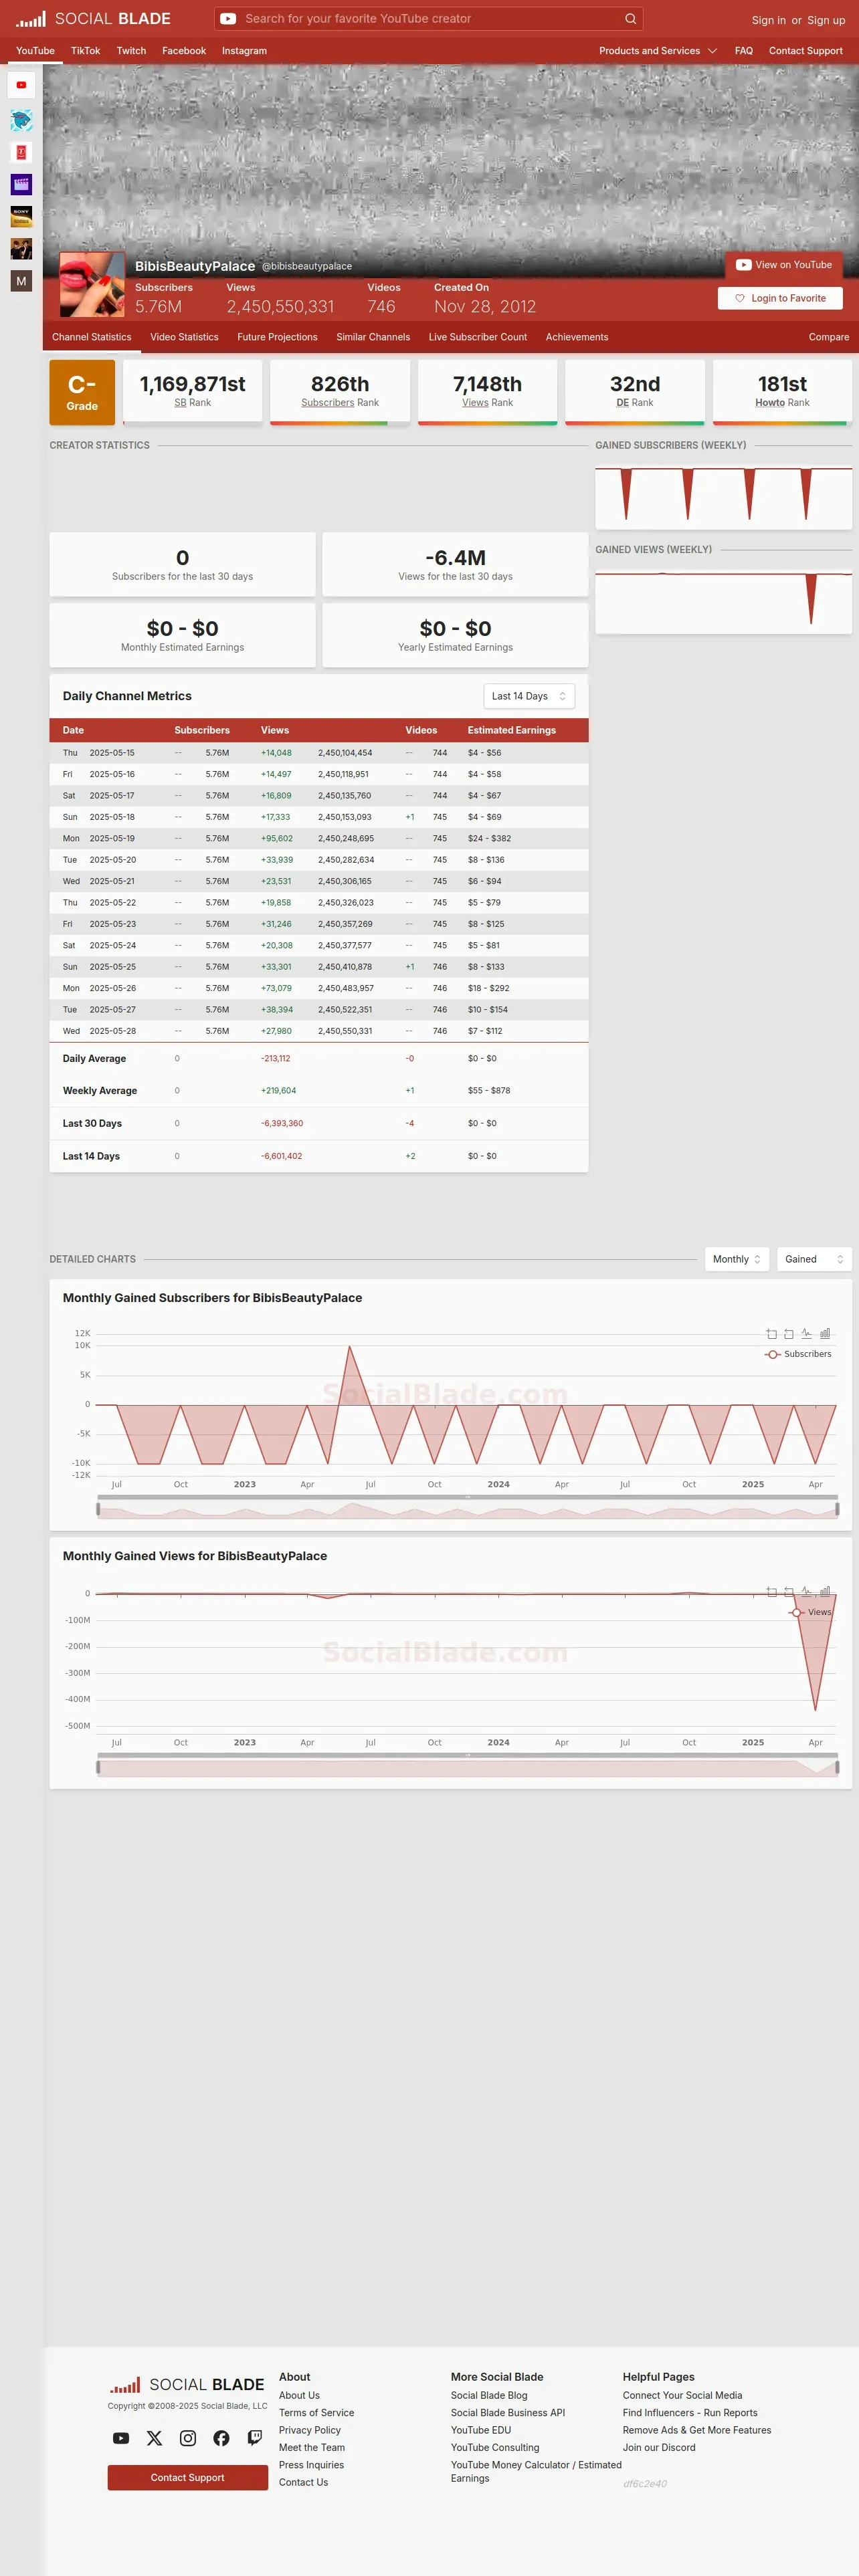Click the left handle of Views range slider
The height and width of the screenshot is (2576, 859).
pyautogui.click(x=98, y=1767)
